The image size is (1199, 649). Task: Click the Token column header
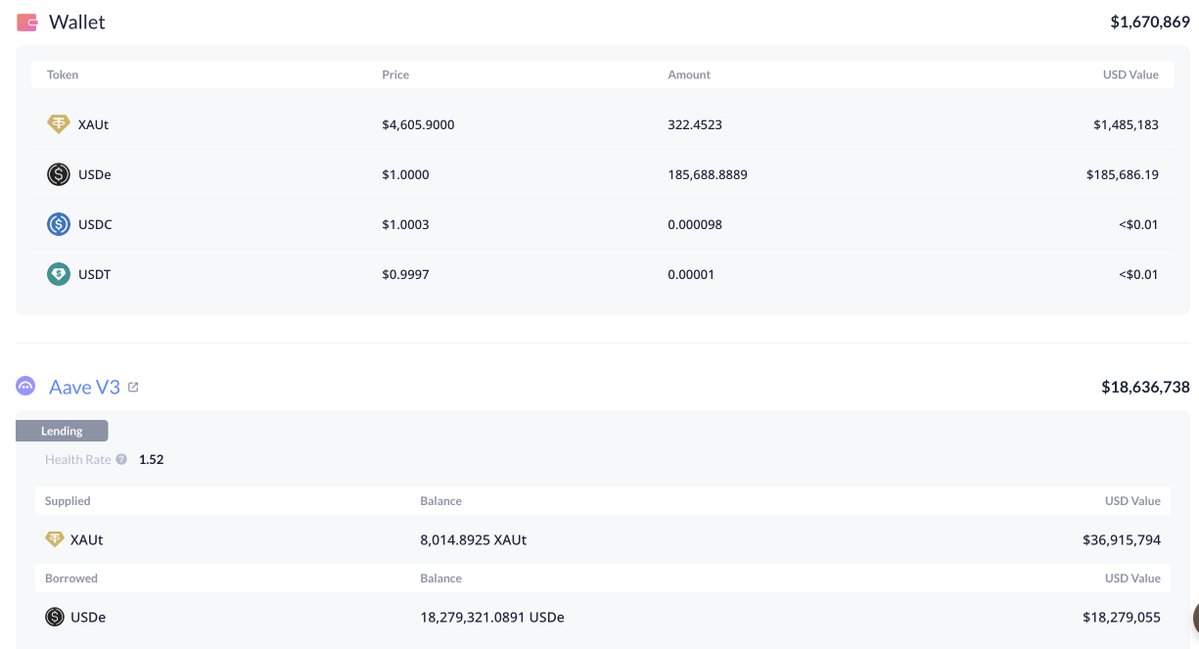pyautogui.click(x=62, y=75)
